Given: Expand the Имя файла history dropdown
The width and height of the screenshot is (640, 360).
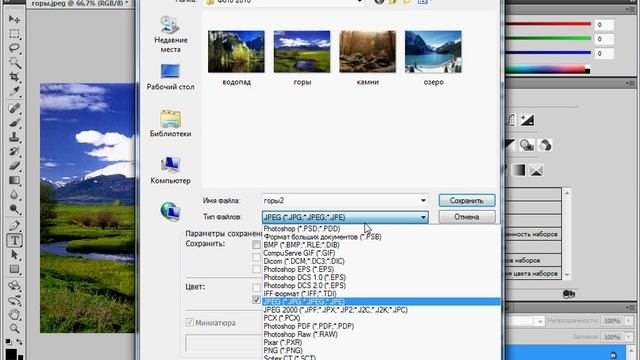Looking at the screenshot, I should pyautogui.click(x=423, y=200).
